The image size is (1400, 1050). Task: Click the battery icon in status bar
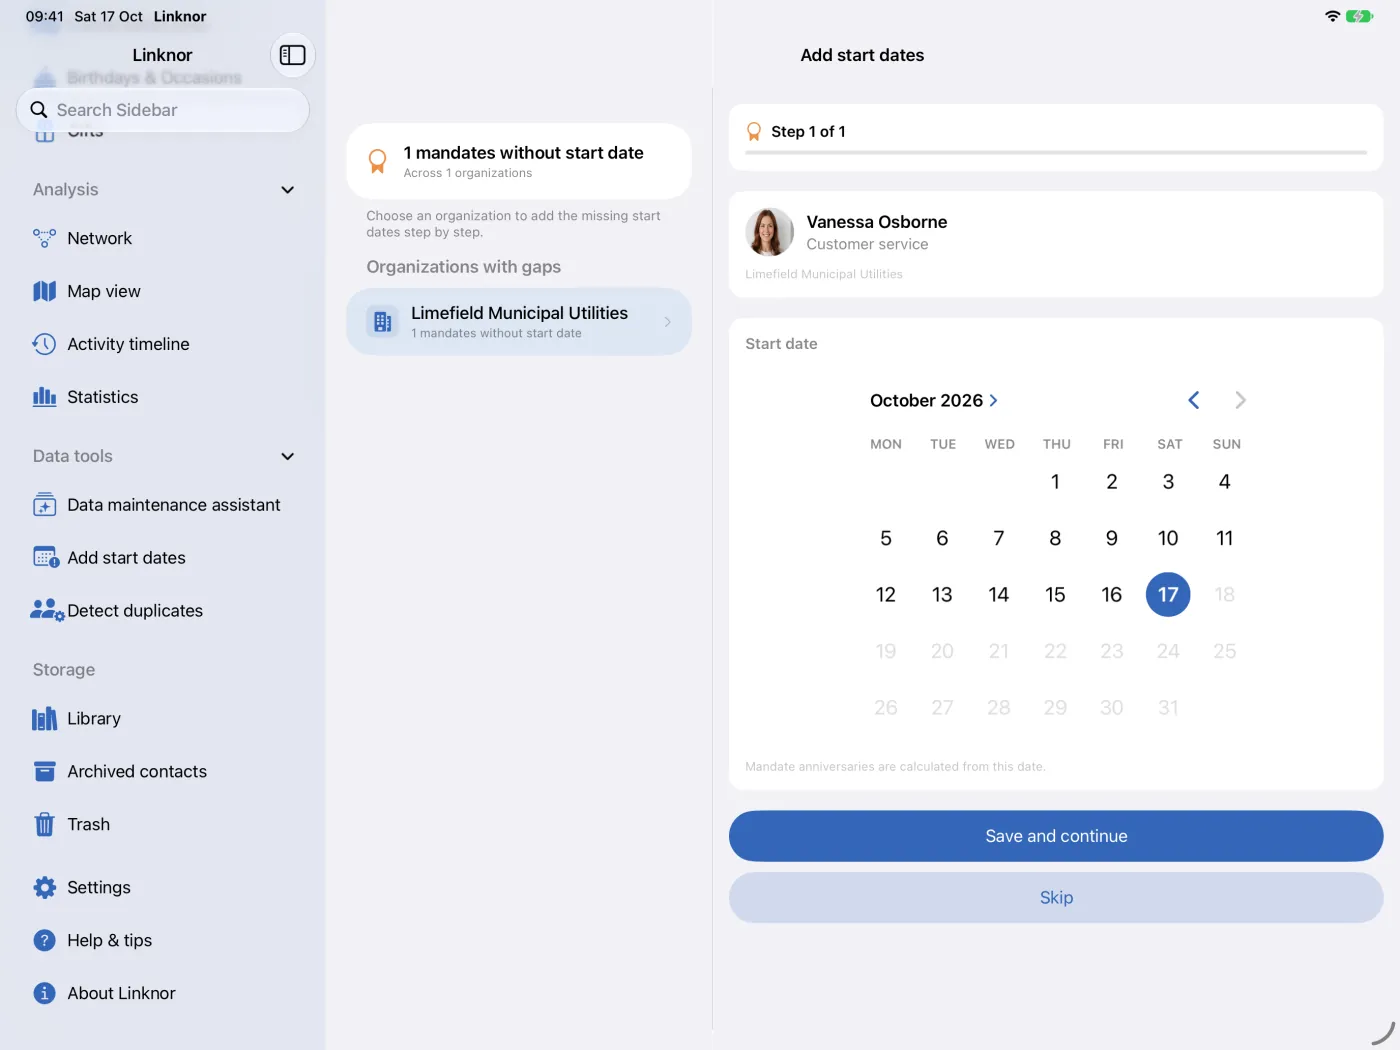pyautogui.click(x=1359, y=16)
